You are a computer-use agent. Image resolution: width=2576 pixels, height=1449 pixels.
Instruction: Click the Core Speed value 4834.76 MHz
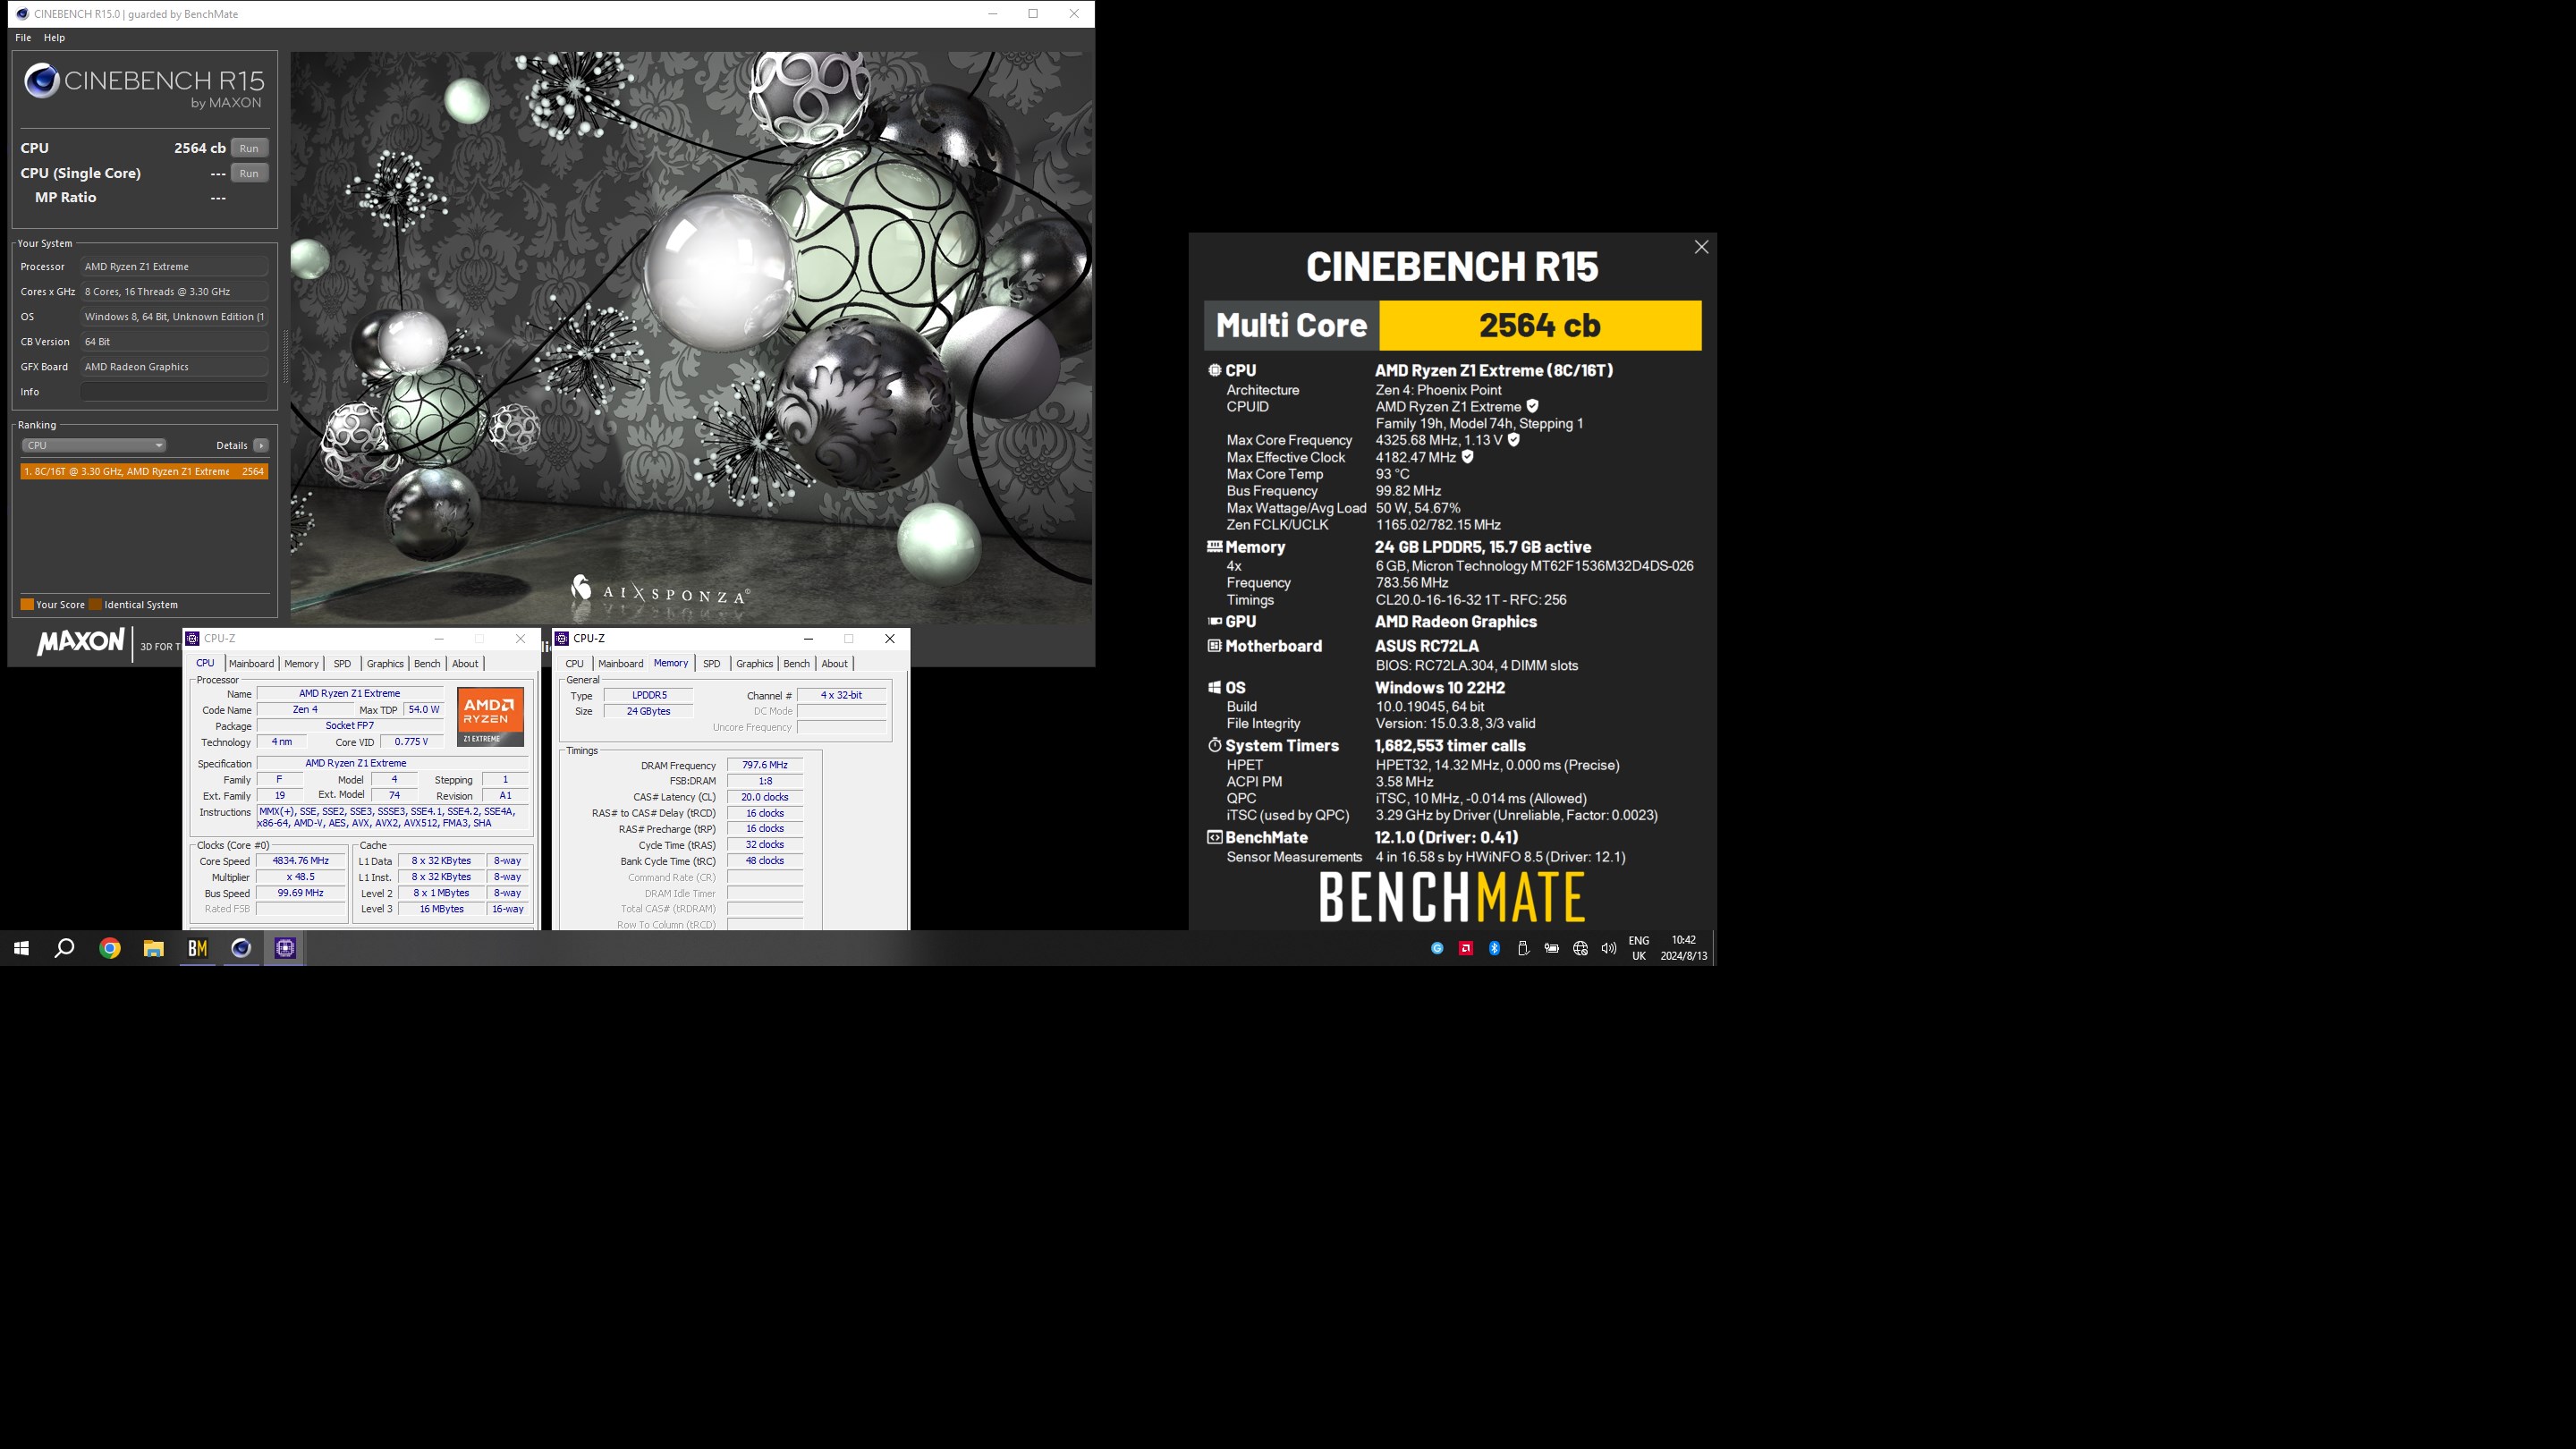tap(301, 861)
